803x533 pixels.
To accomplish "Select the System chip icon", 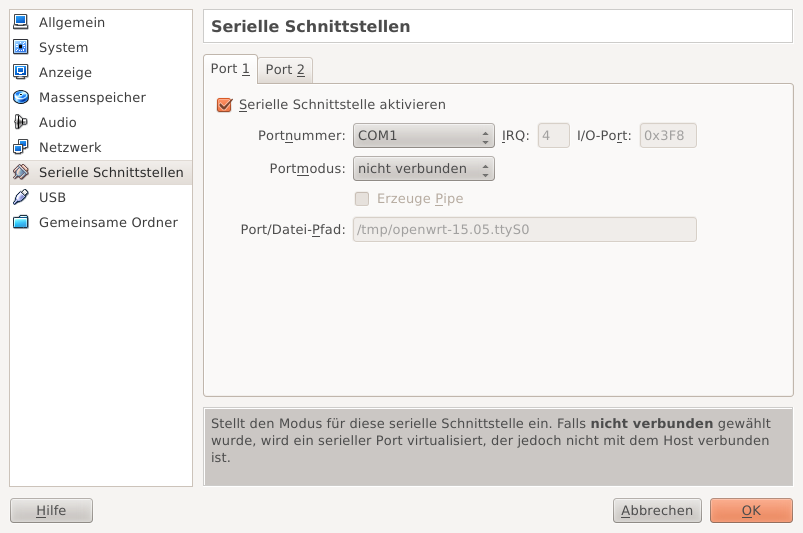I will pyautogui.click(x=20, y=47).
